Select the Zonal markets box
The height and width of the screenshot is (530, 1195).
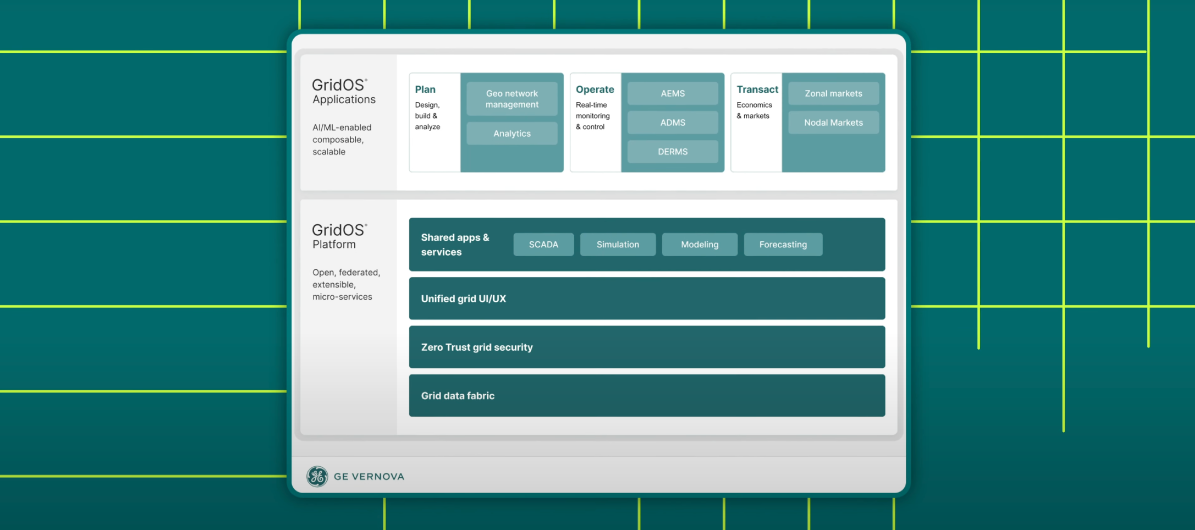click(834, 94)
